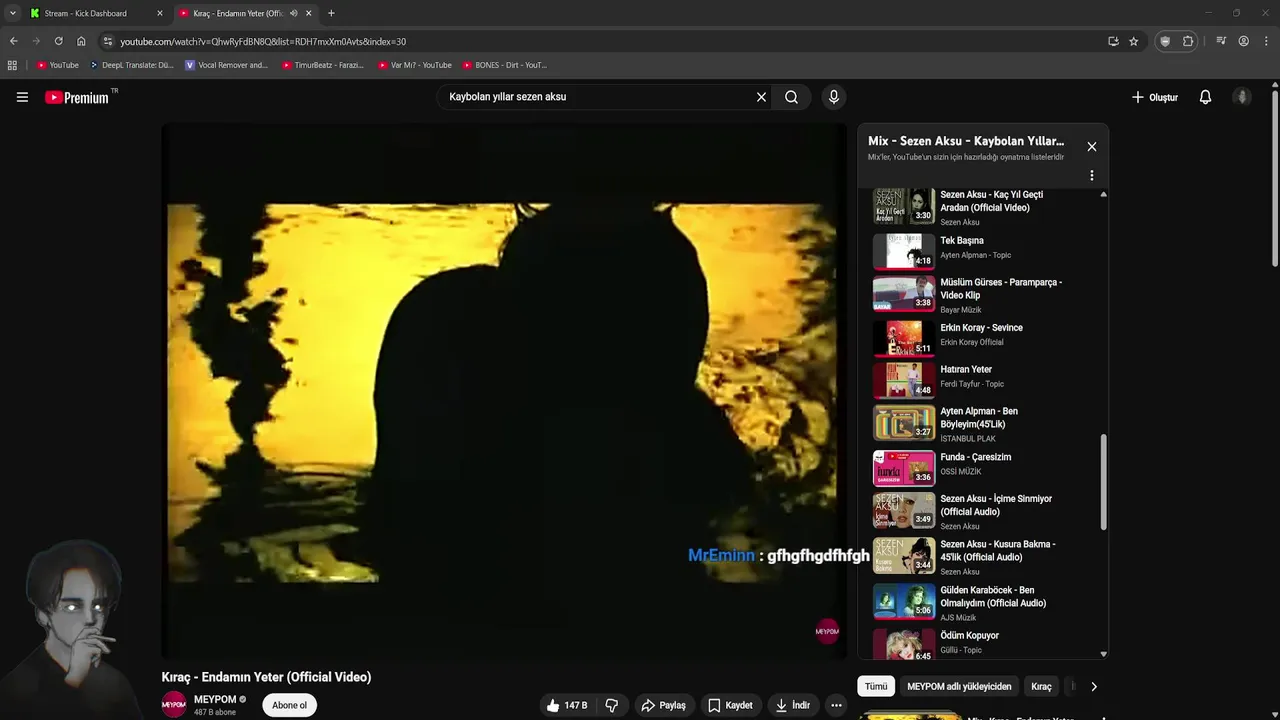Select the Kıraç filter chip

(x=1041, y=686)
